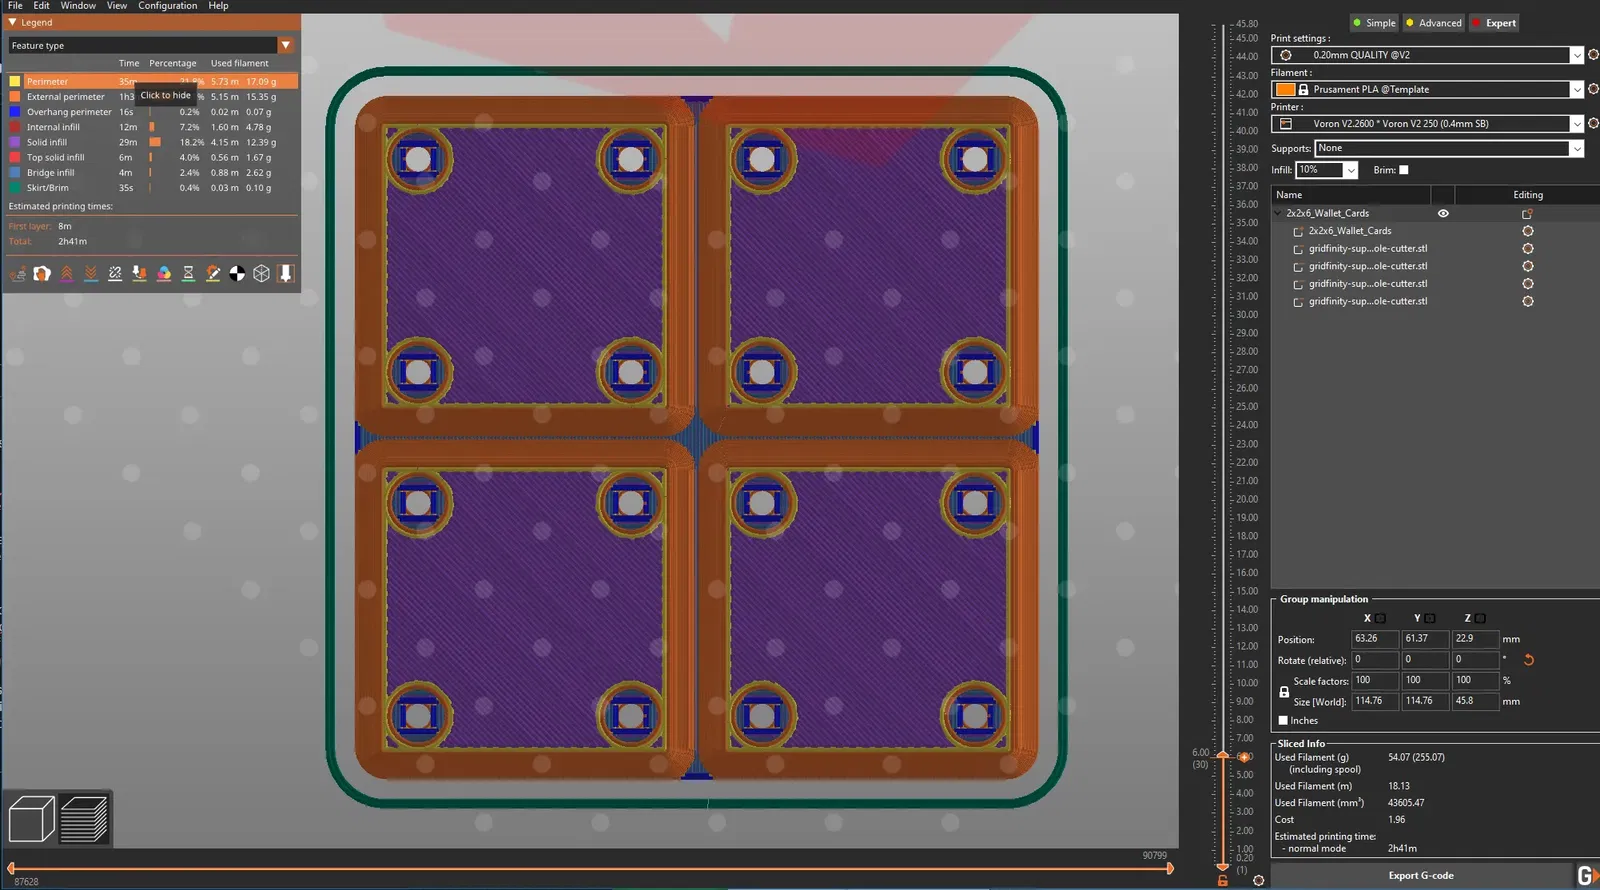This screenshot has height=890, width=1600.
Task: Toggle custom G-codes gear-and-pencil icon
Action: (x=213, y=274)
